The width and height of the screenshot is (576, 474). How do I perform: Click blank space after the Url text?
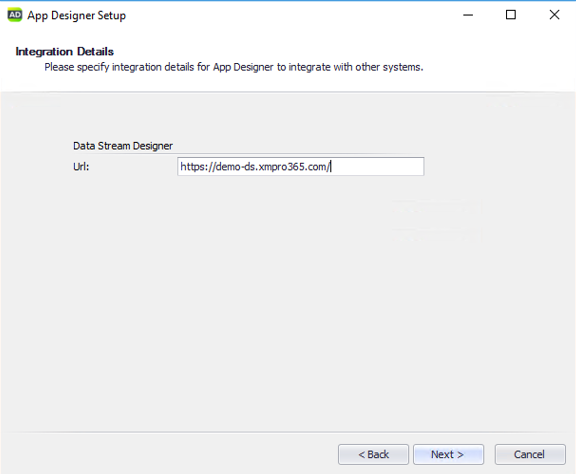click(378, 166)
